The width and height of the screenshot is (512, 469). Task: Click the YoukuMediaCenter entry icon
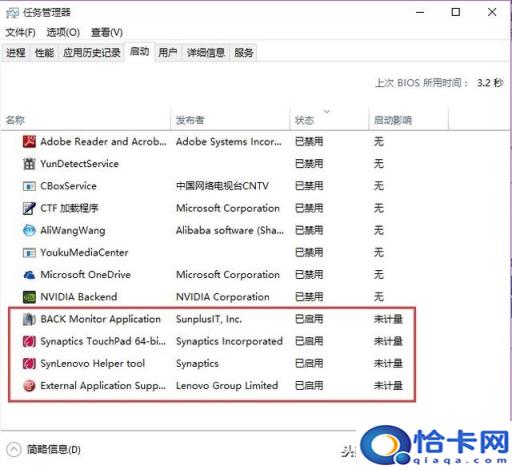coord(29,253)
